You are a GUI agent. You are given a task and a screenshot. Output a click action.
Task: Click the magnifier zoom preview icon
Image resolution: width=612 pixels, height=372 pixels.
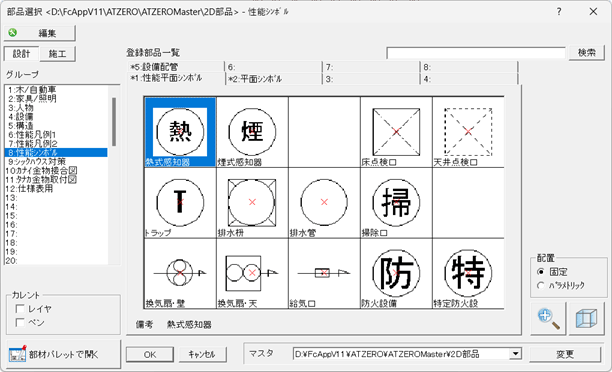[548, 318]
